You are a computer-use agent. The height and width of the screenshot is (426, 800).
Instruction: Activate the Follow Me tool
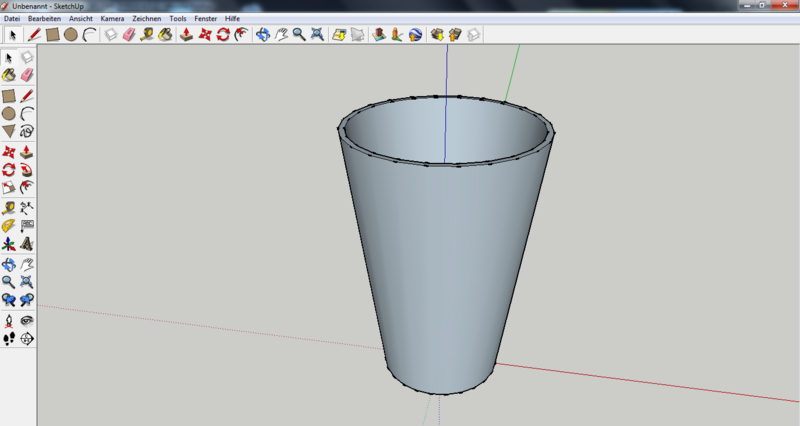click(27, 169)
